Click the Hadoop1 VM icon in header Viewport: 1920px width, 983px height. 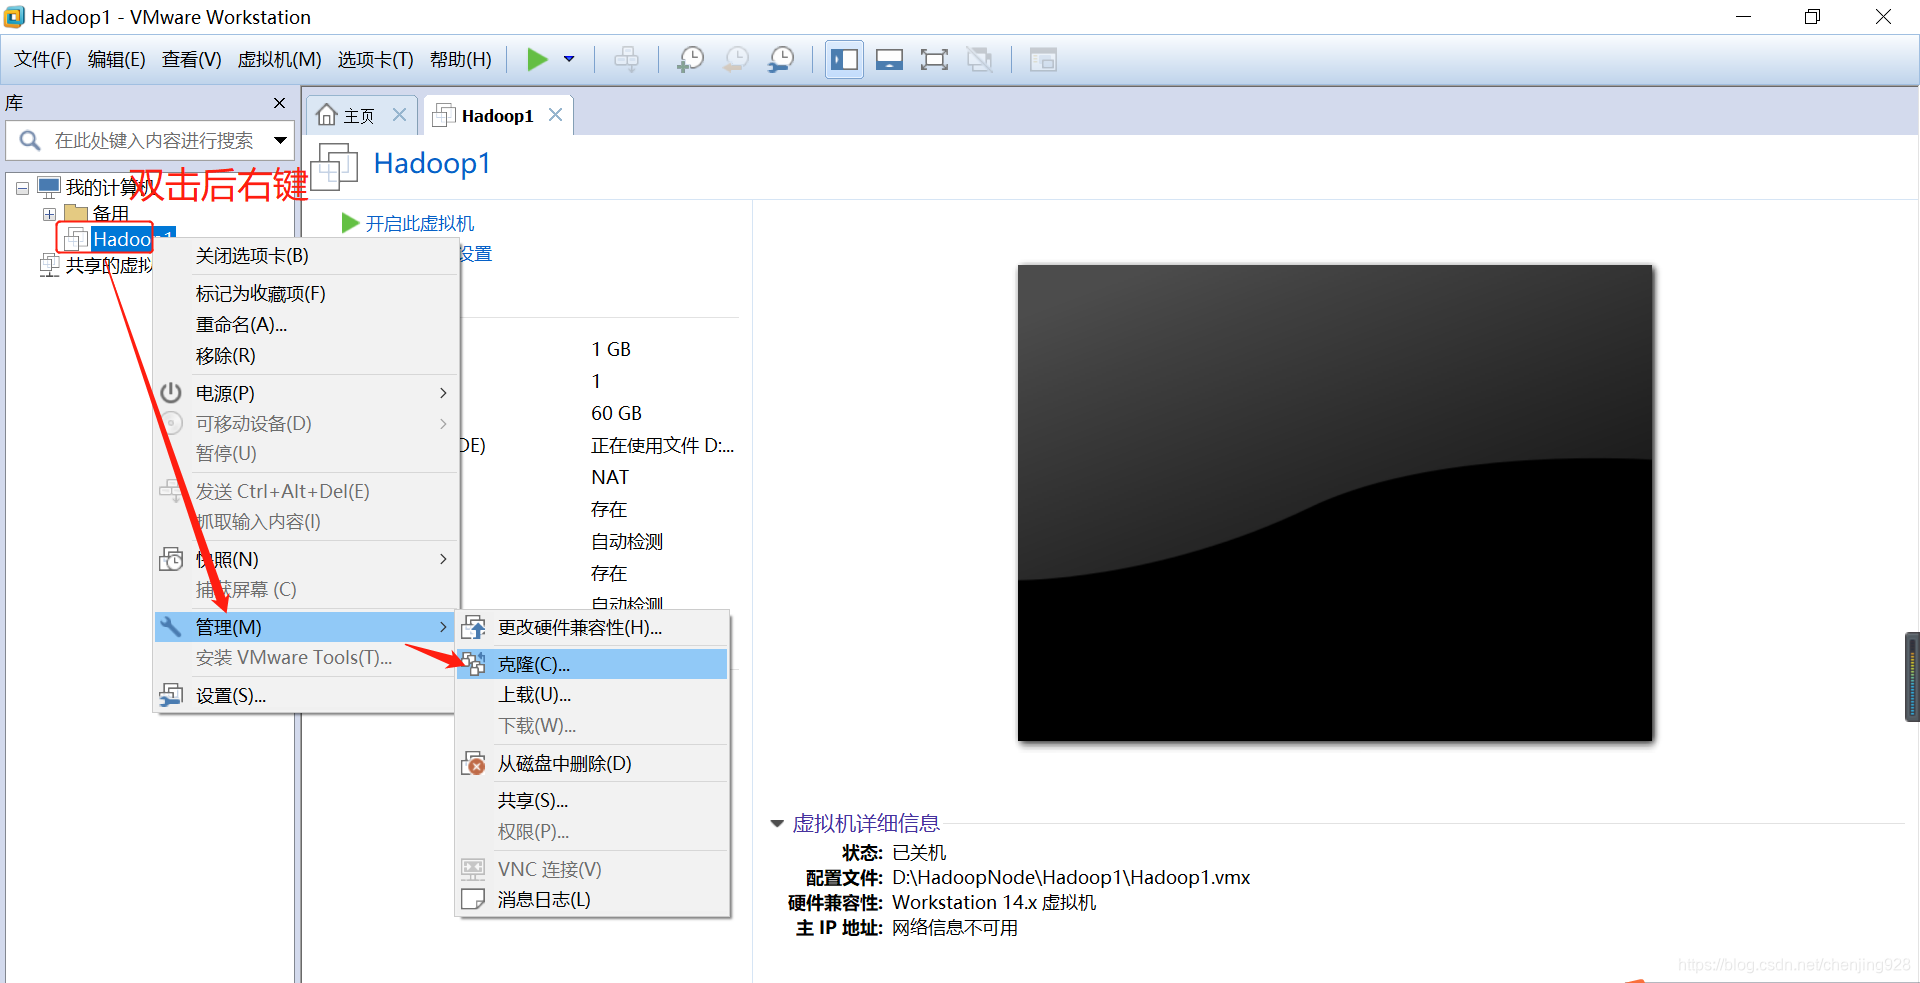[x=335, y=166]
